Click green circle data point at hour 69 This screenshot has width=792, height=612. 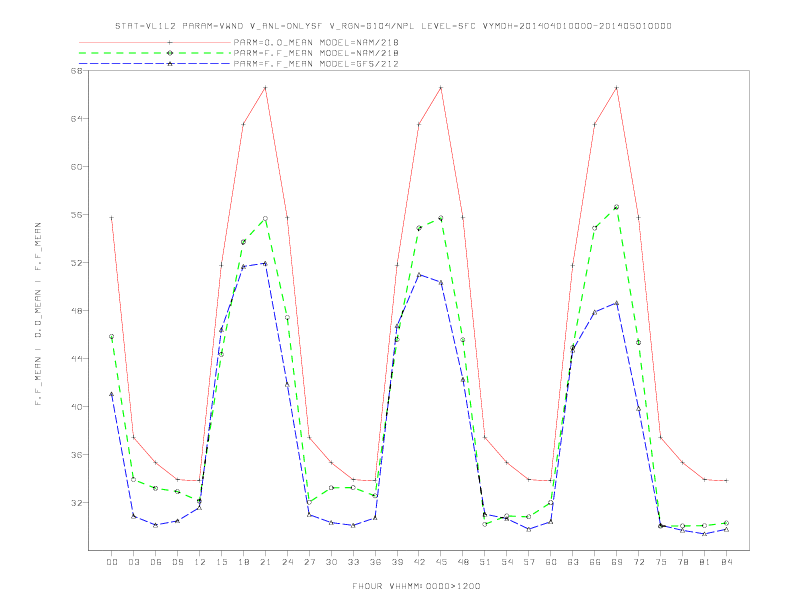(616, 207)
